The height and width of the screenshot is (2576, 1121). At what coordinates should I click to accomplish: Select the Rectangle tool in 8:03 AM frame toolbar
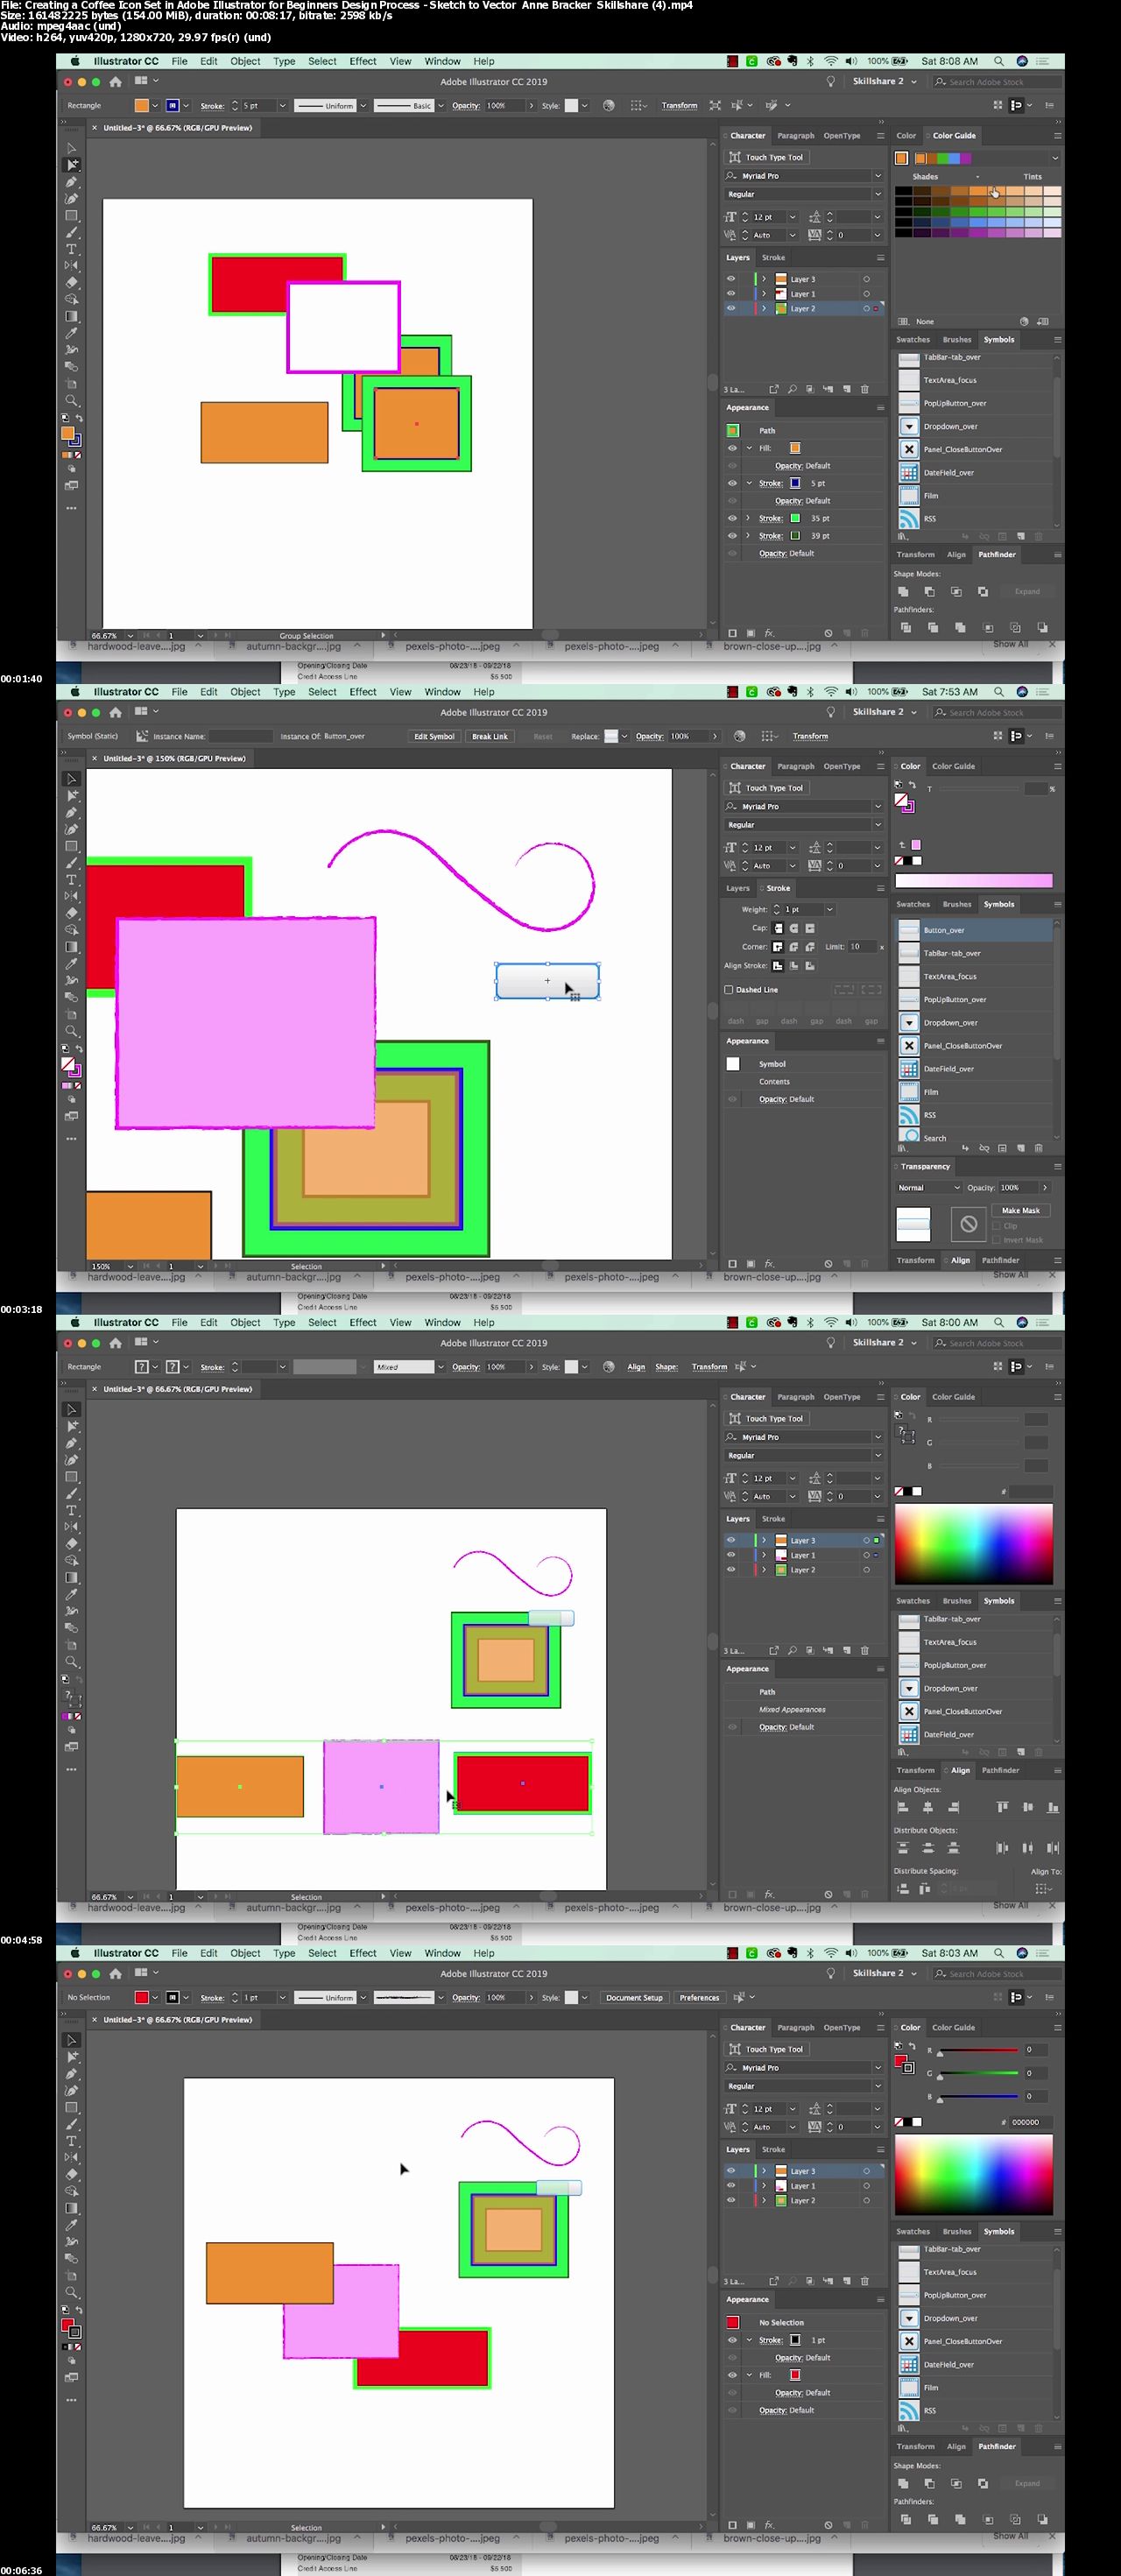click(x=71, y=2107)
